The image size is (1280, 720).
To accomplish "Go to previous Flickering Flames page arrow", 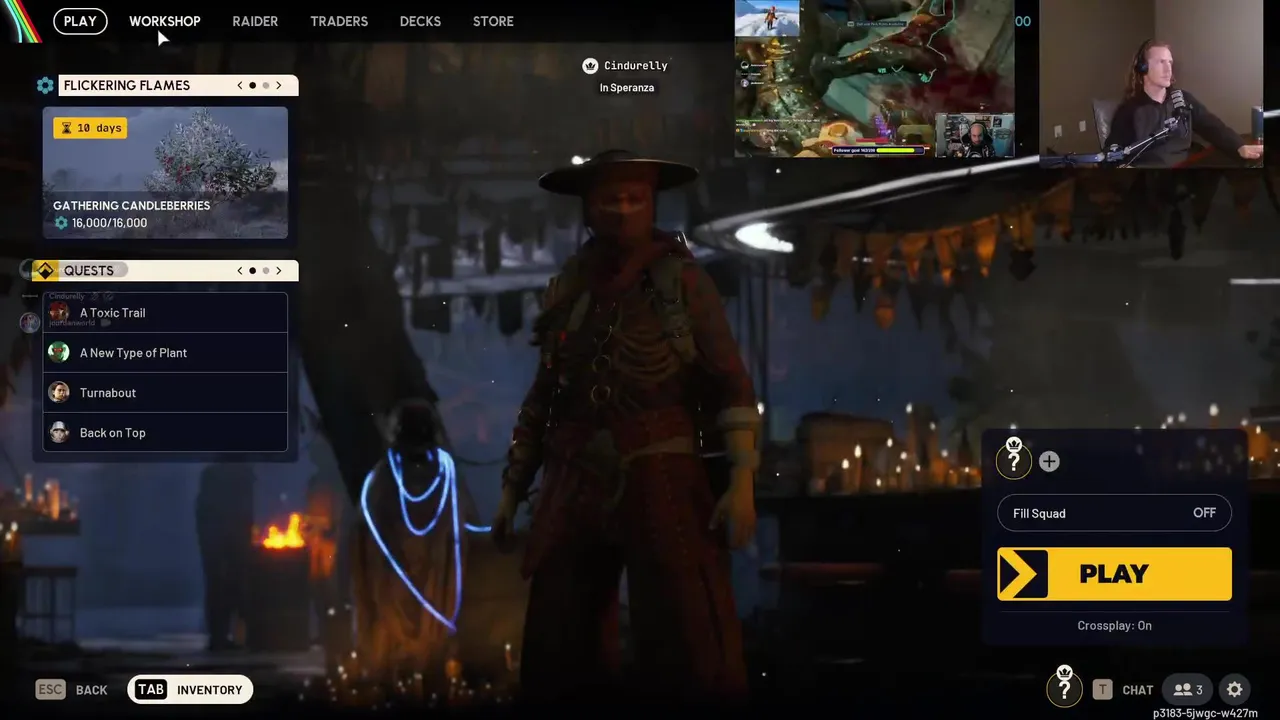I will pos(240,86).
